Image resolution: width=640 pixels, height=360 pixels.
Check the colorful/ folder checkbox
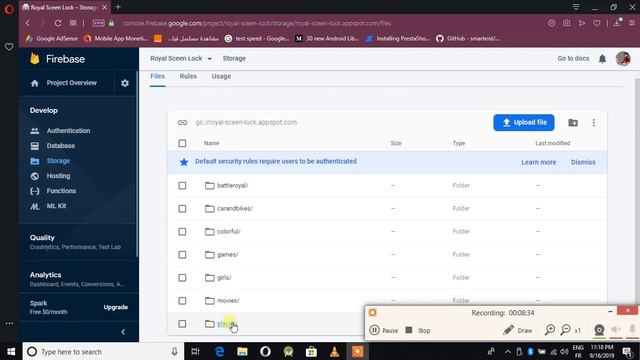point(182,232)
